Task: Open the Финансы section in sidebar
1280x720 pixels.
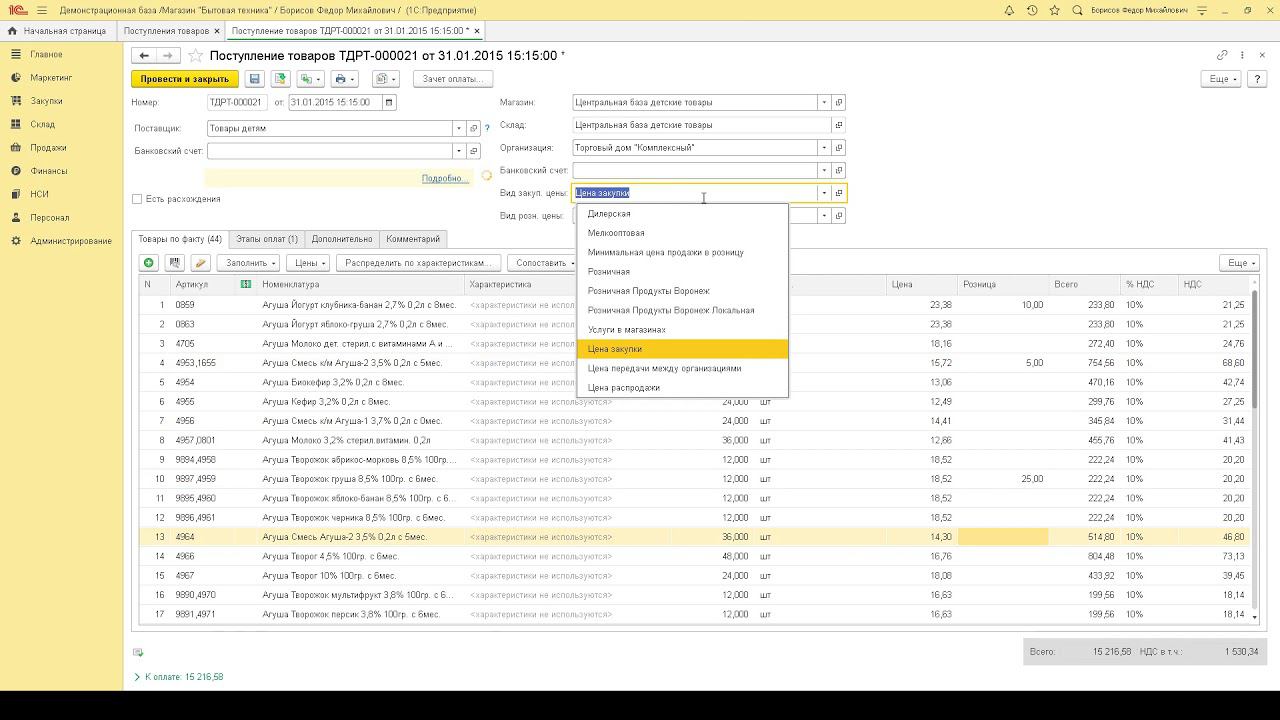Action: coord(49,171)
